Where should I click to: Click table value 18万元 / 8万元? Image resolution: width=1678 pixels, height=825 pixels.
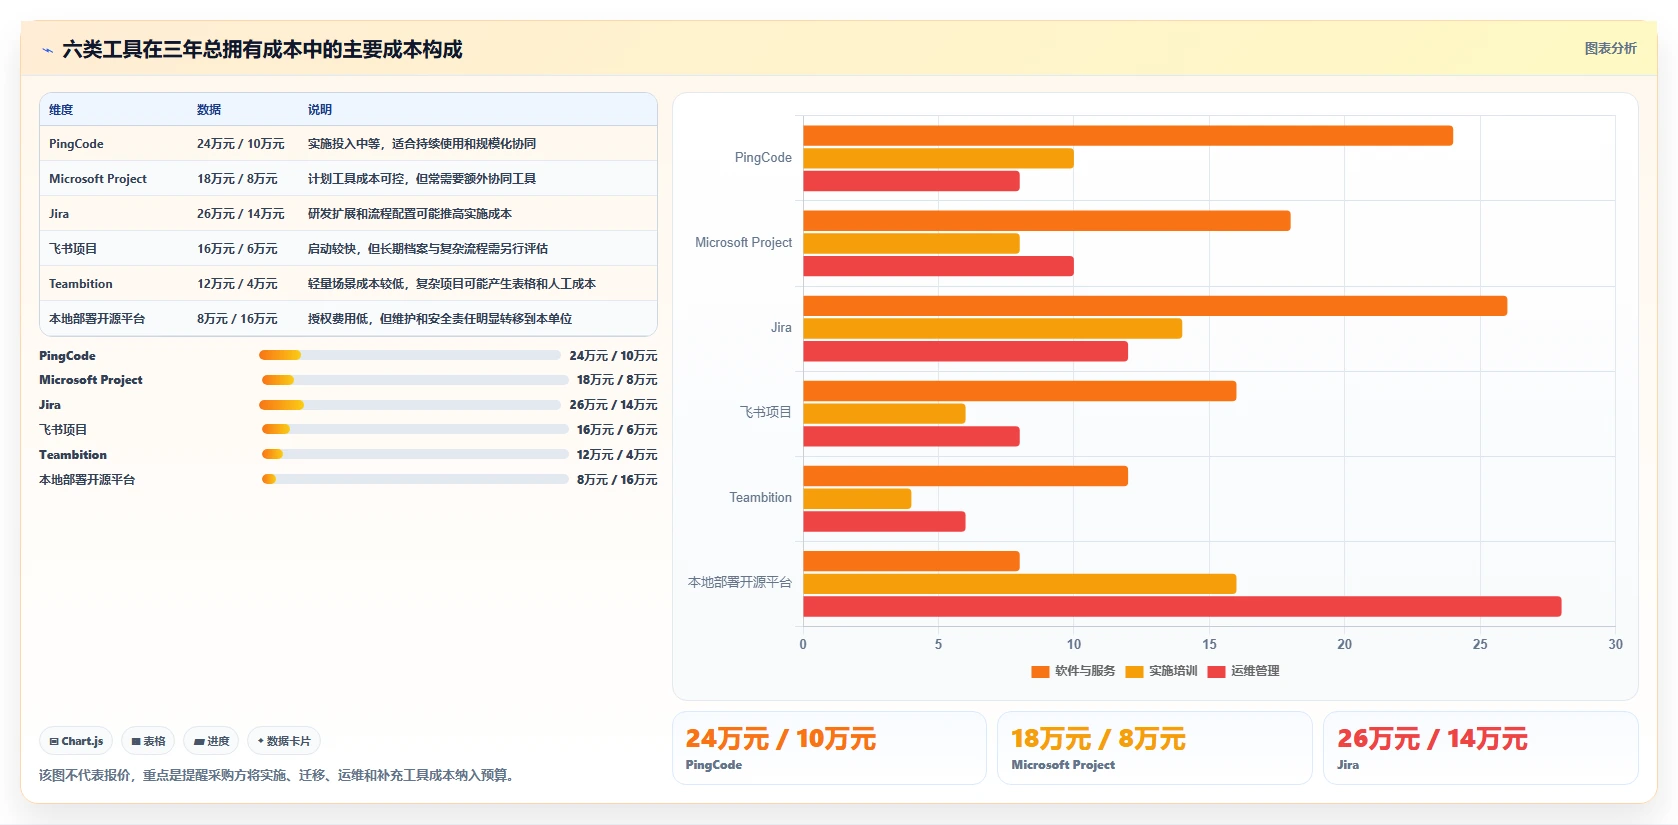coord(237,179)
